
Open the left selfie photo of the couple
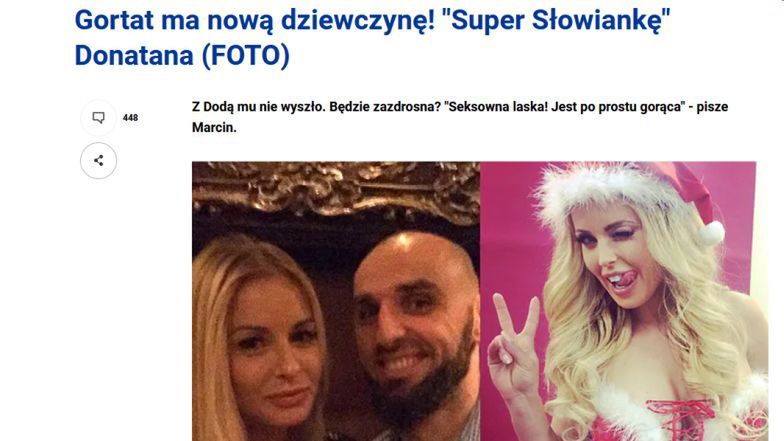(x=336, y=301)
